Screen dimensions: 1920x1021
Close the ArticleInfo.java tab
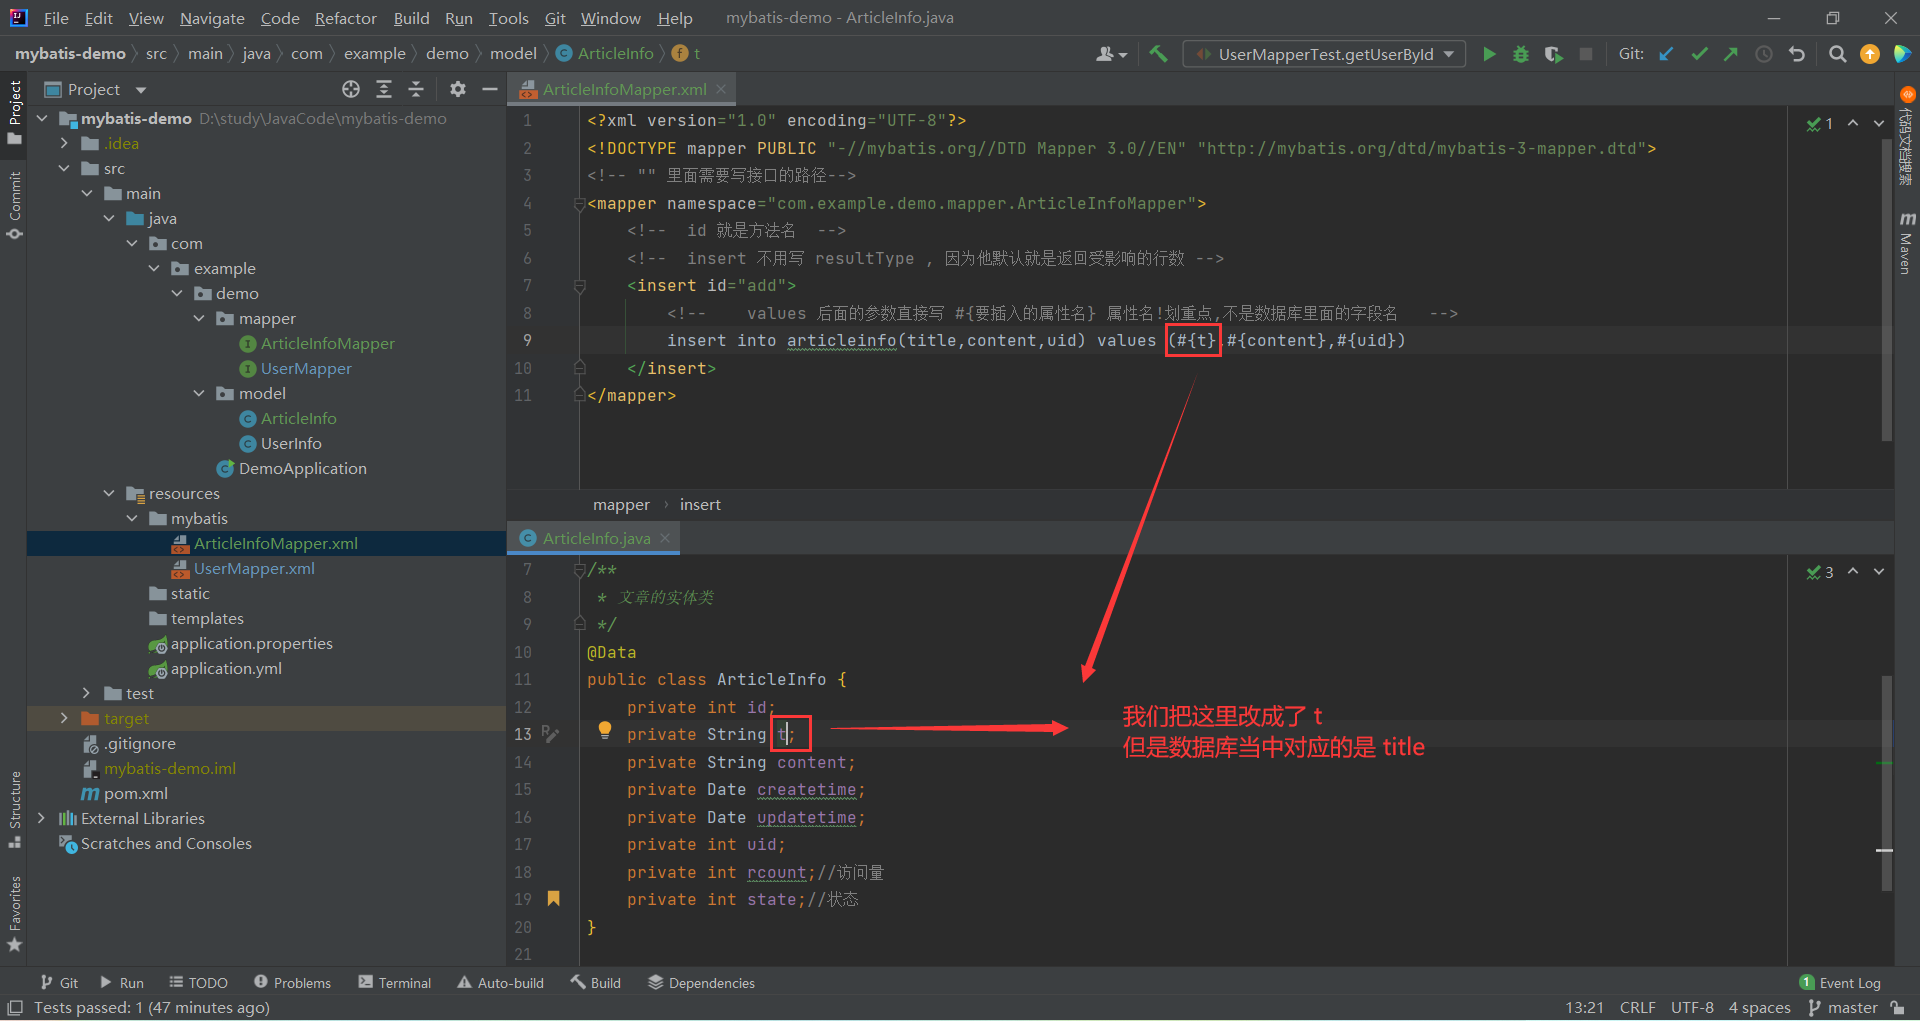665,538
